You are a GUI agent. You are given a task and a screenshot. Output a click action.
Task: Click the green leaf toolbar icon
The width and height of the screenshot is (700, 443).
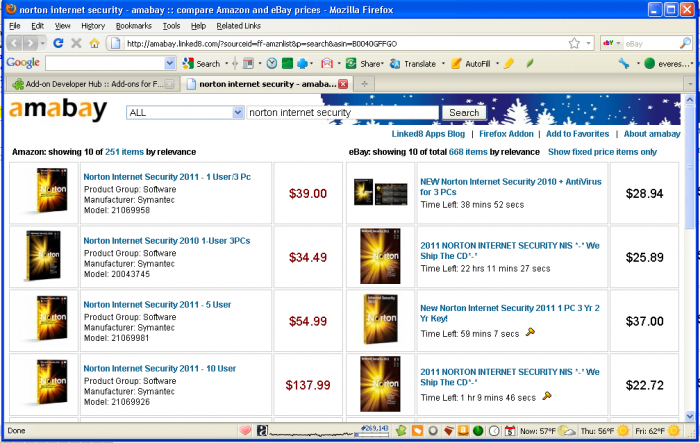(x=529, y=64)
